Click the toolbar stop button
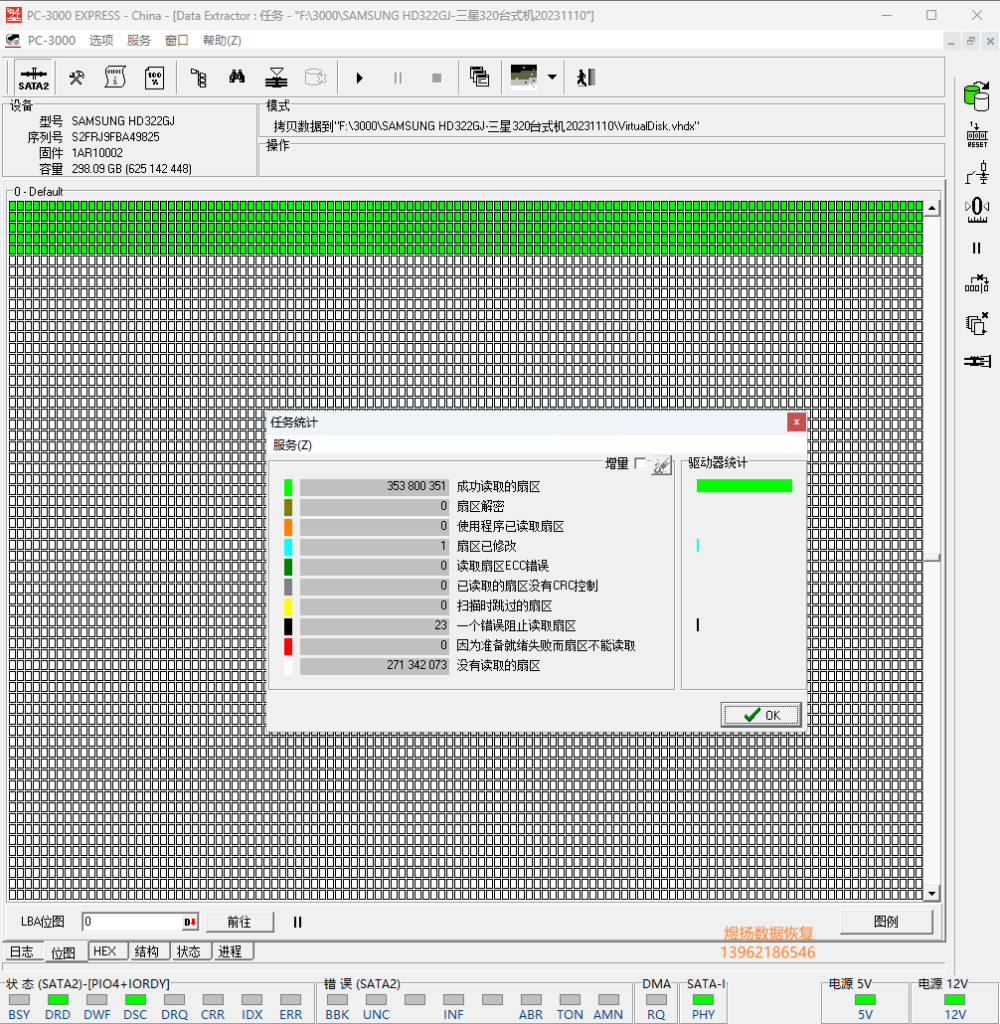This screenshot has height=1024, width=1000. [x=437, y=78]
